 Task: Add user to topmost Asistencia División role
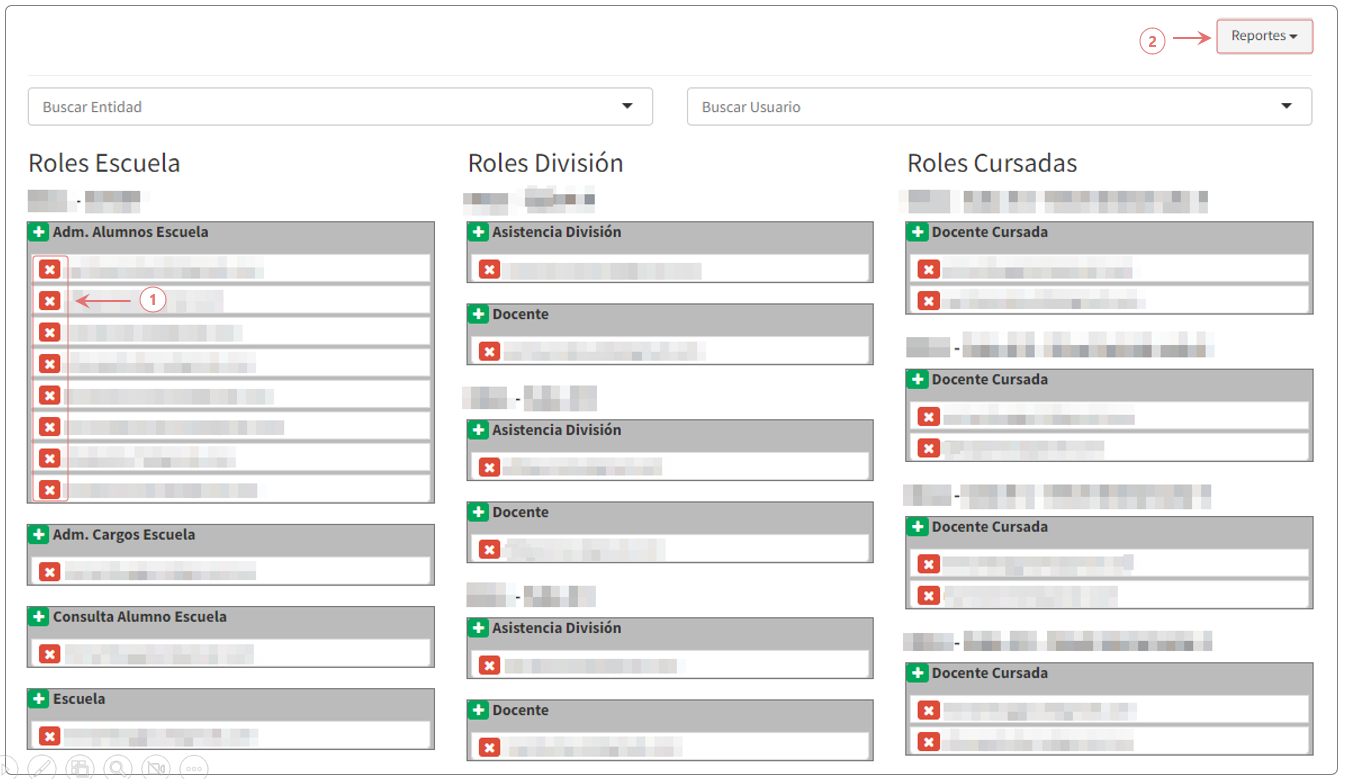click(478, 232)
